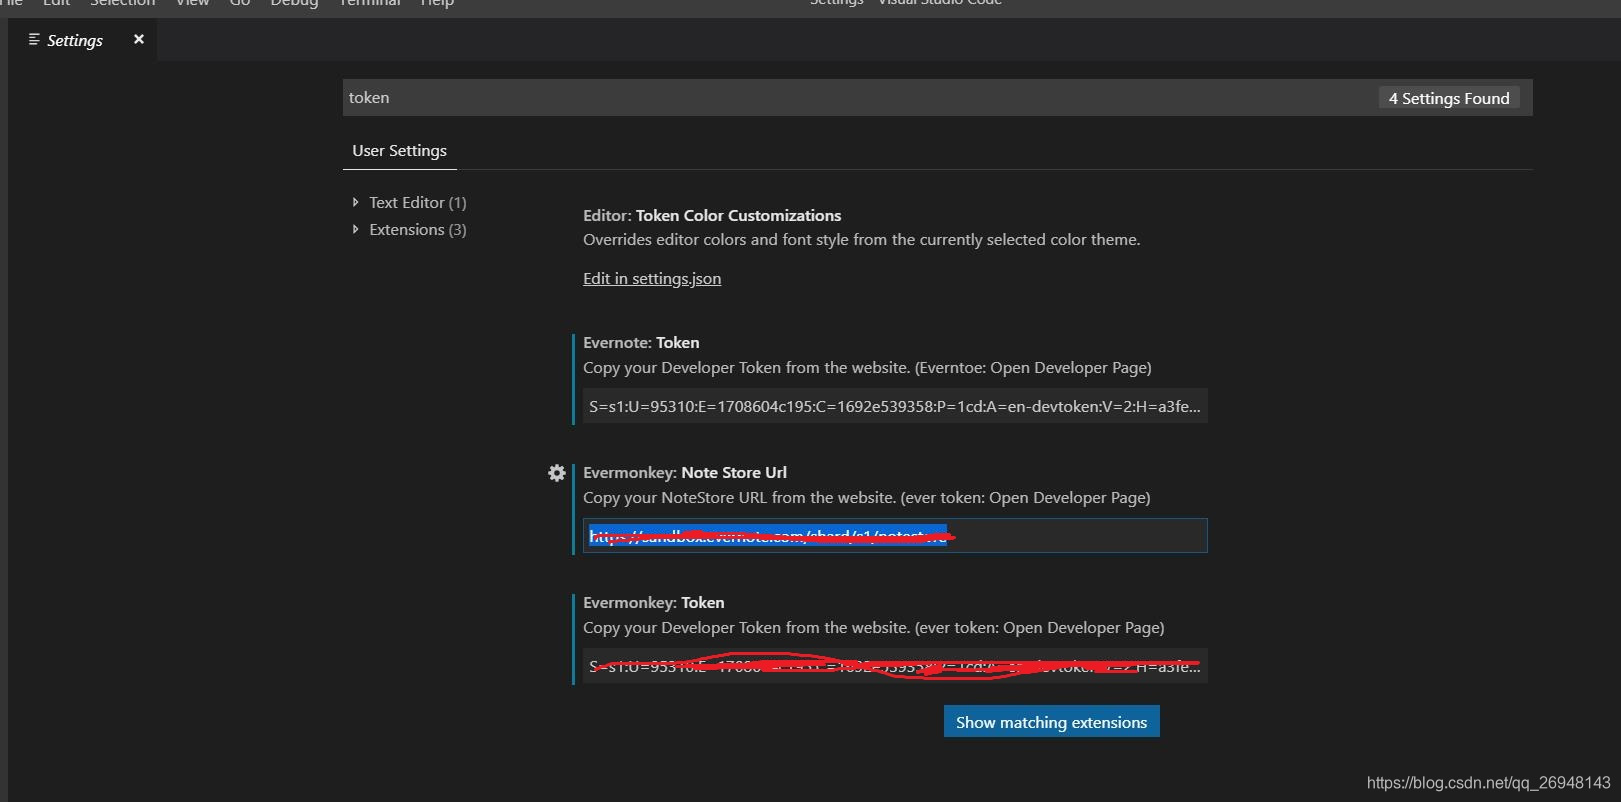
Task: Select Text Editor (1) category
Action: click(417, 202)
